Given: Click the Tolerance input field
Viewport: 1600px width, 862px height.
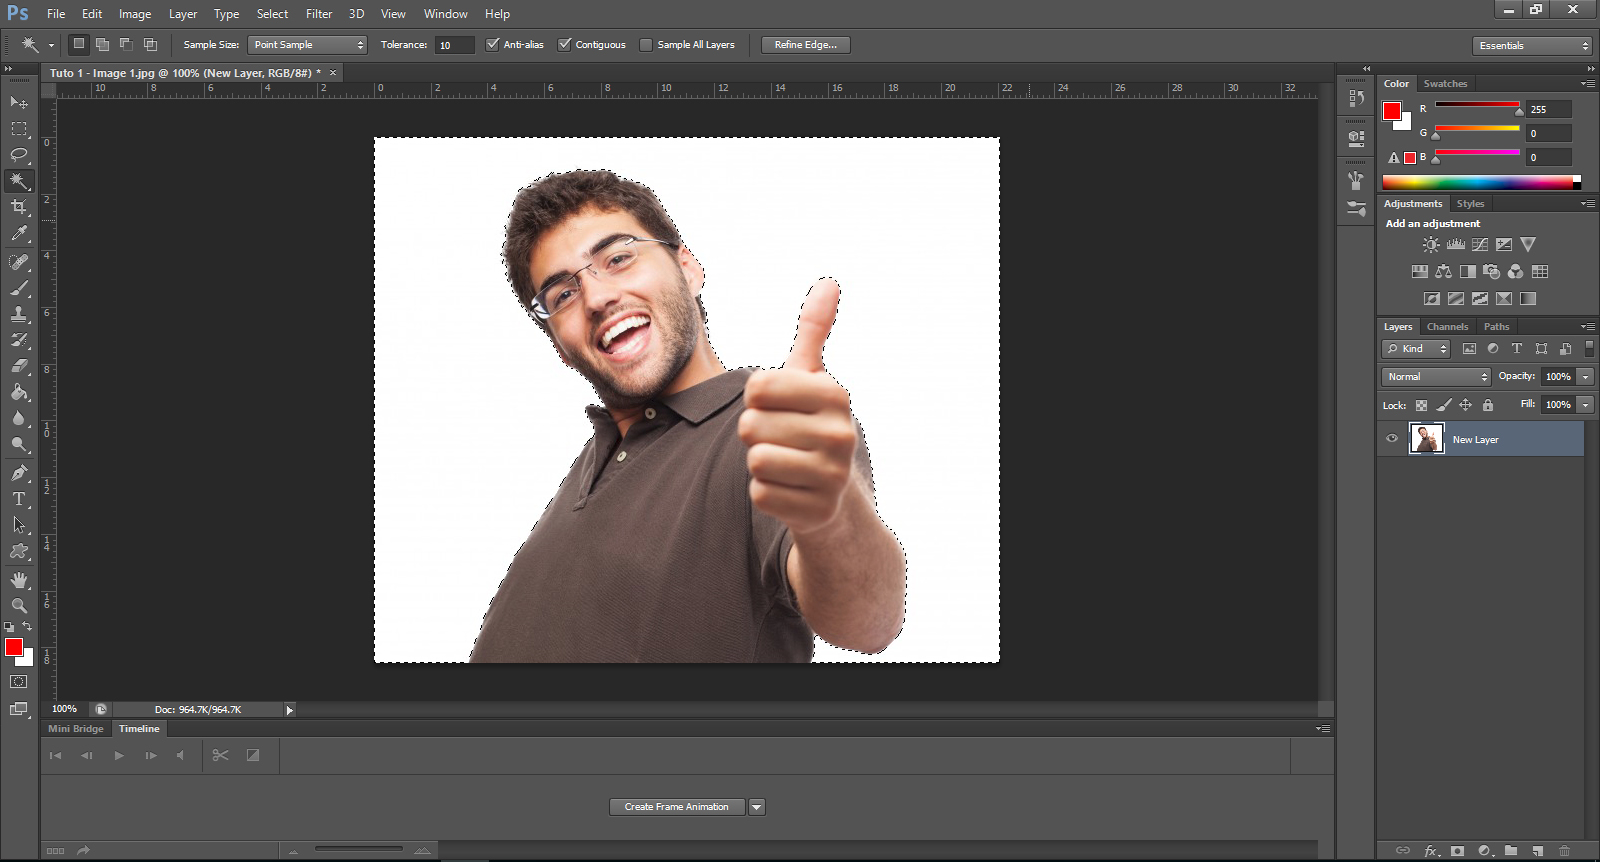Looking at the screenshot, I should pyautogui.click(x=454, y=45).
